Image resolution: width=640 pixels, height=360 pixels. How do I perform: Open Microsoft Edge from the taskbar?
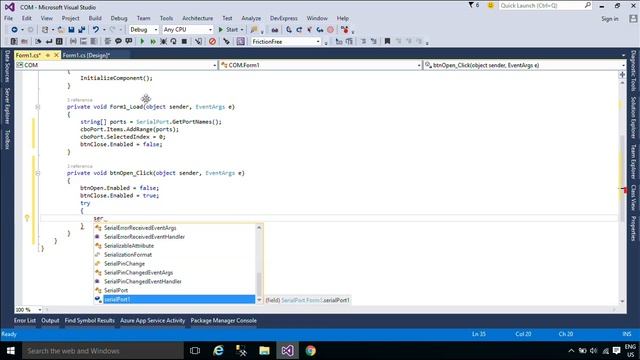click(x=218, y=351)
